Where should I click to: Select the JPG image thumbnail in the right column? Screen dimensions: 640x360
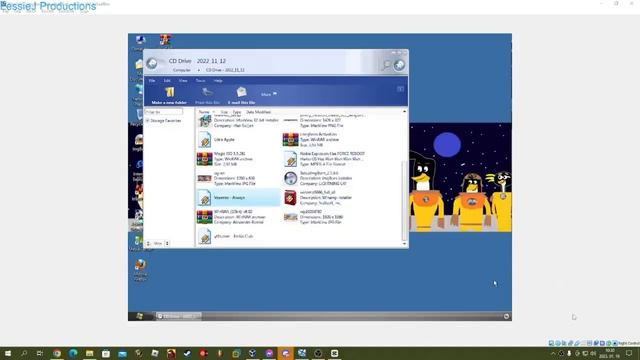[x=290, y=217]
